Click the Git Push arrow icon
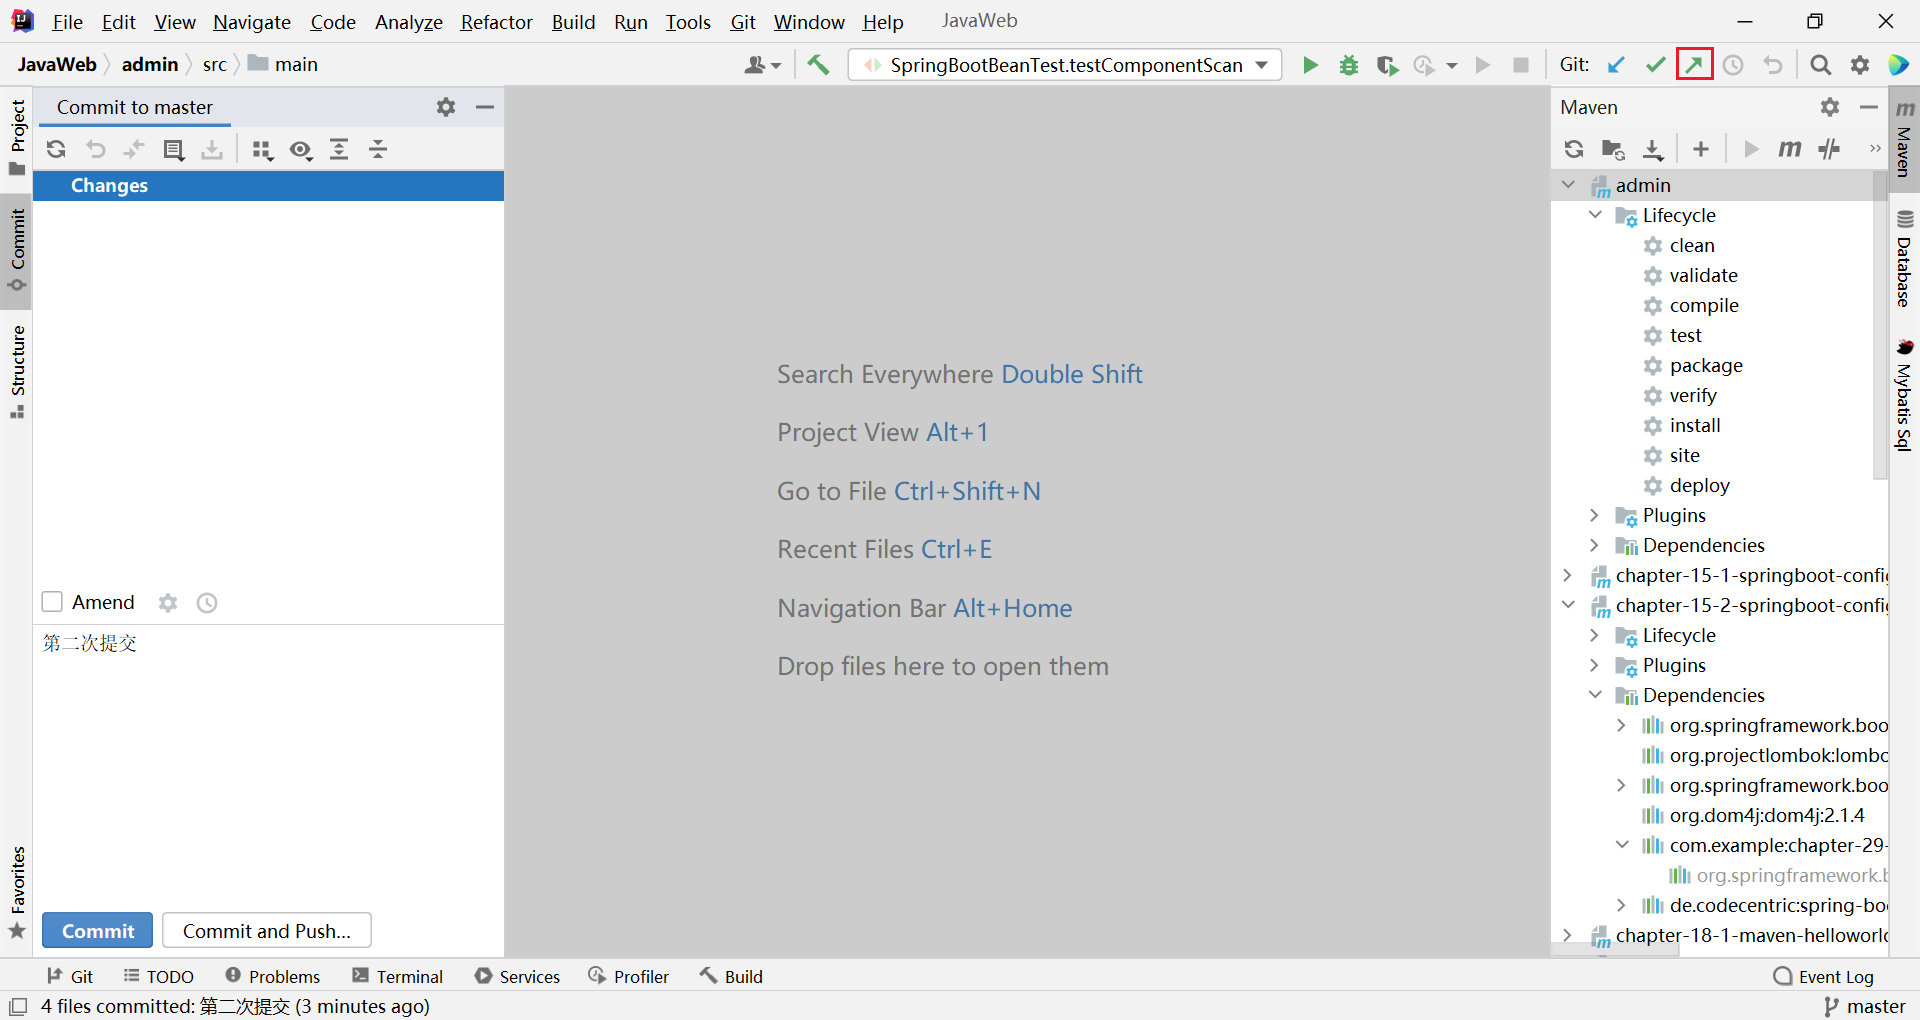 click(1694, 65)
